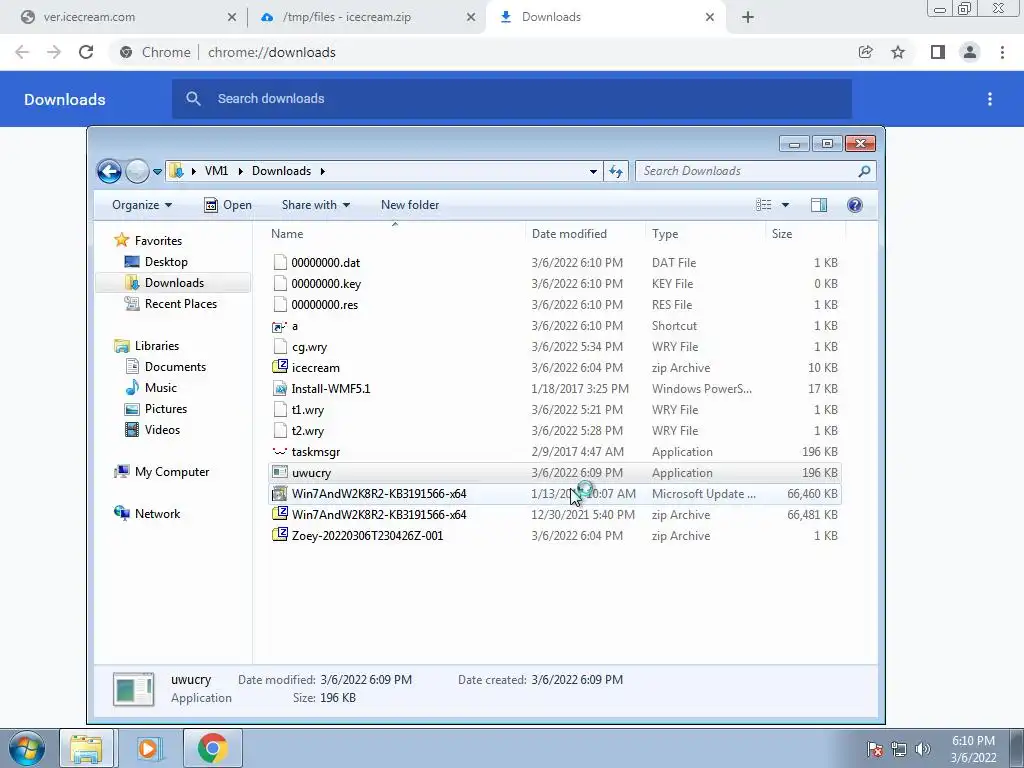Viewport: 1024px width, 768px height.
Task: Refresh the Explorer Downloads folder
Action: coord(616,171)
